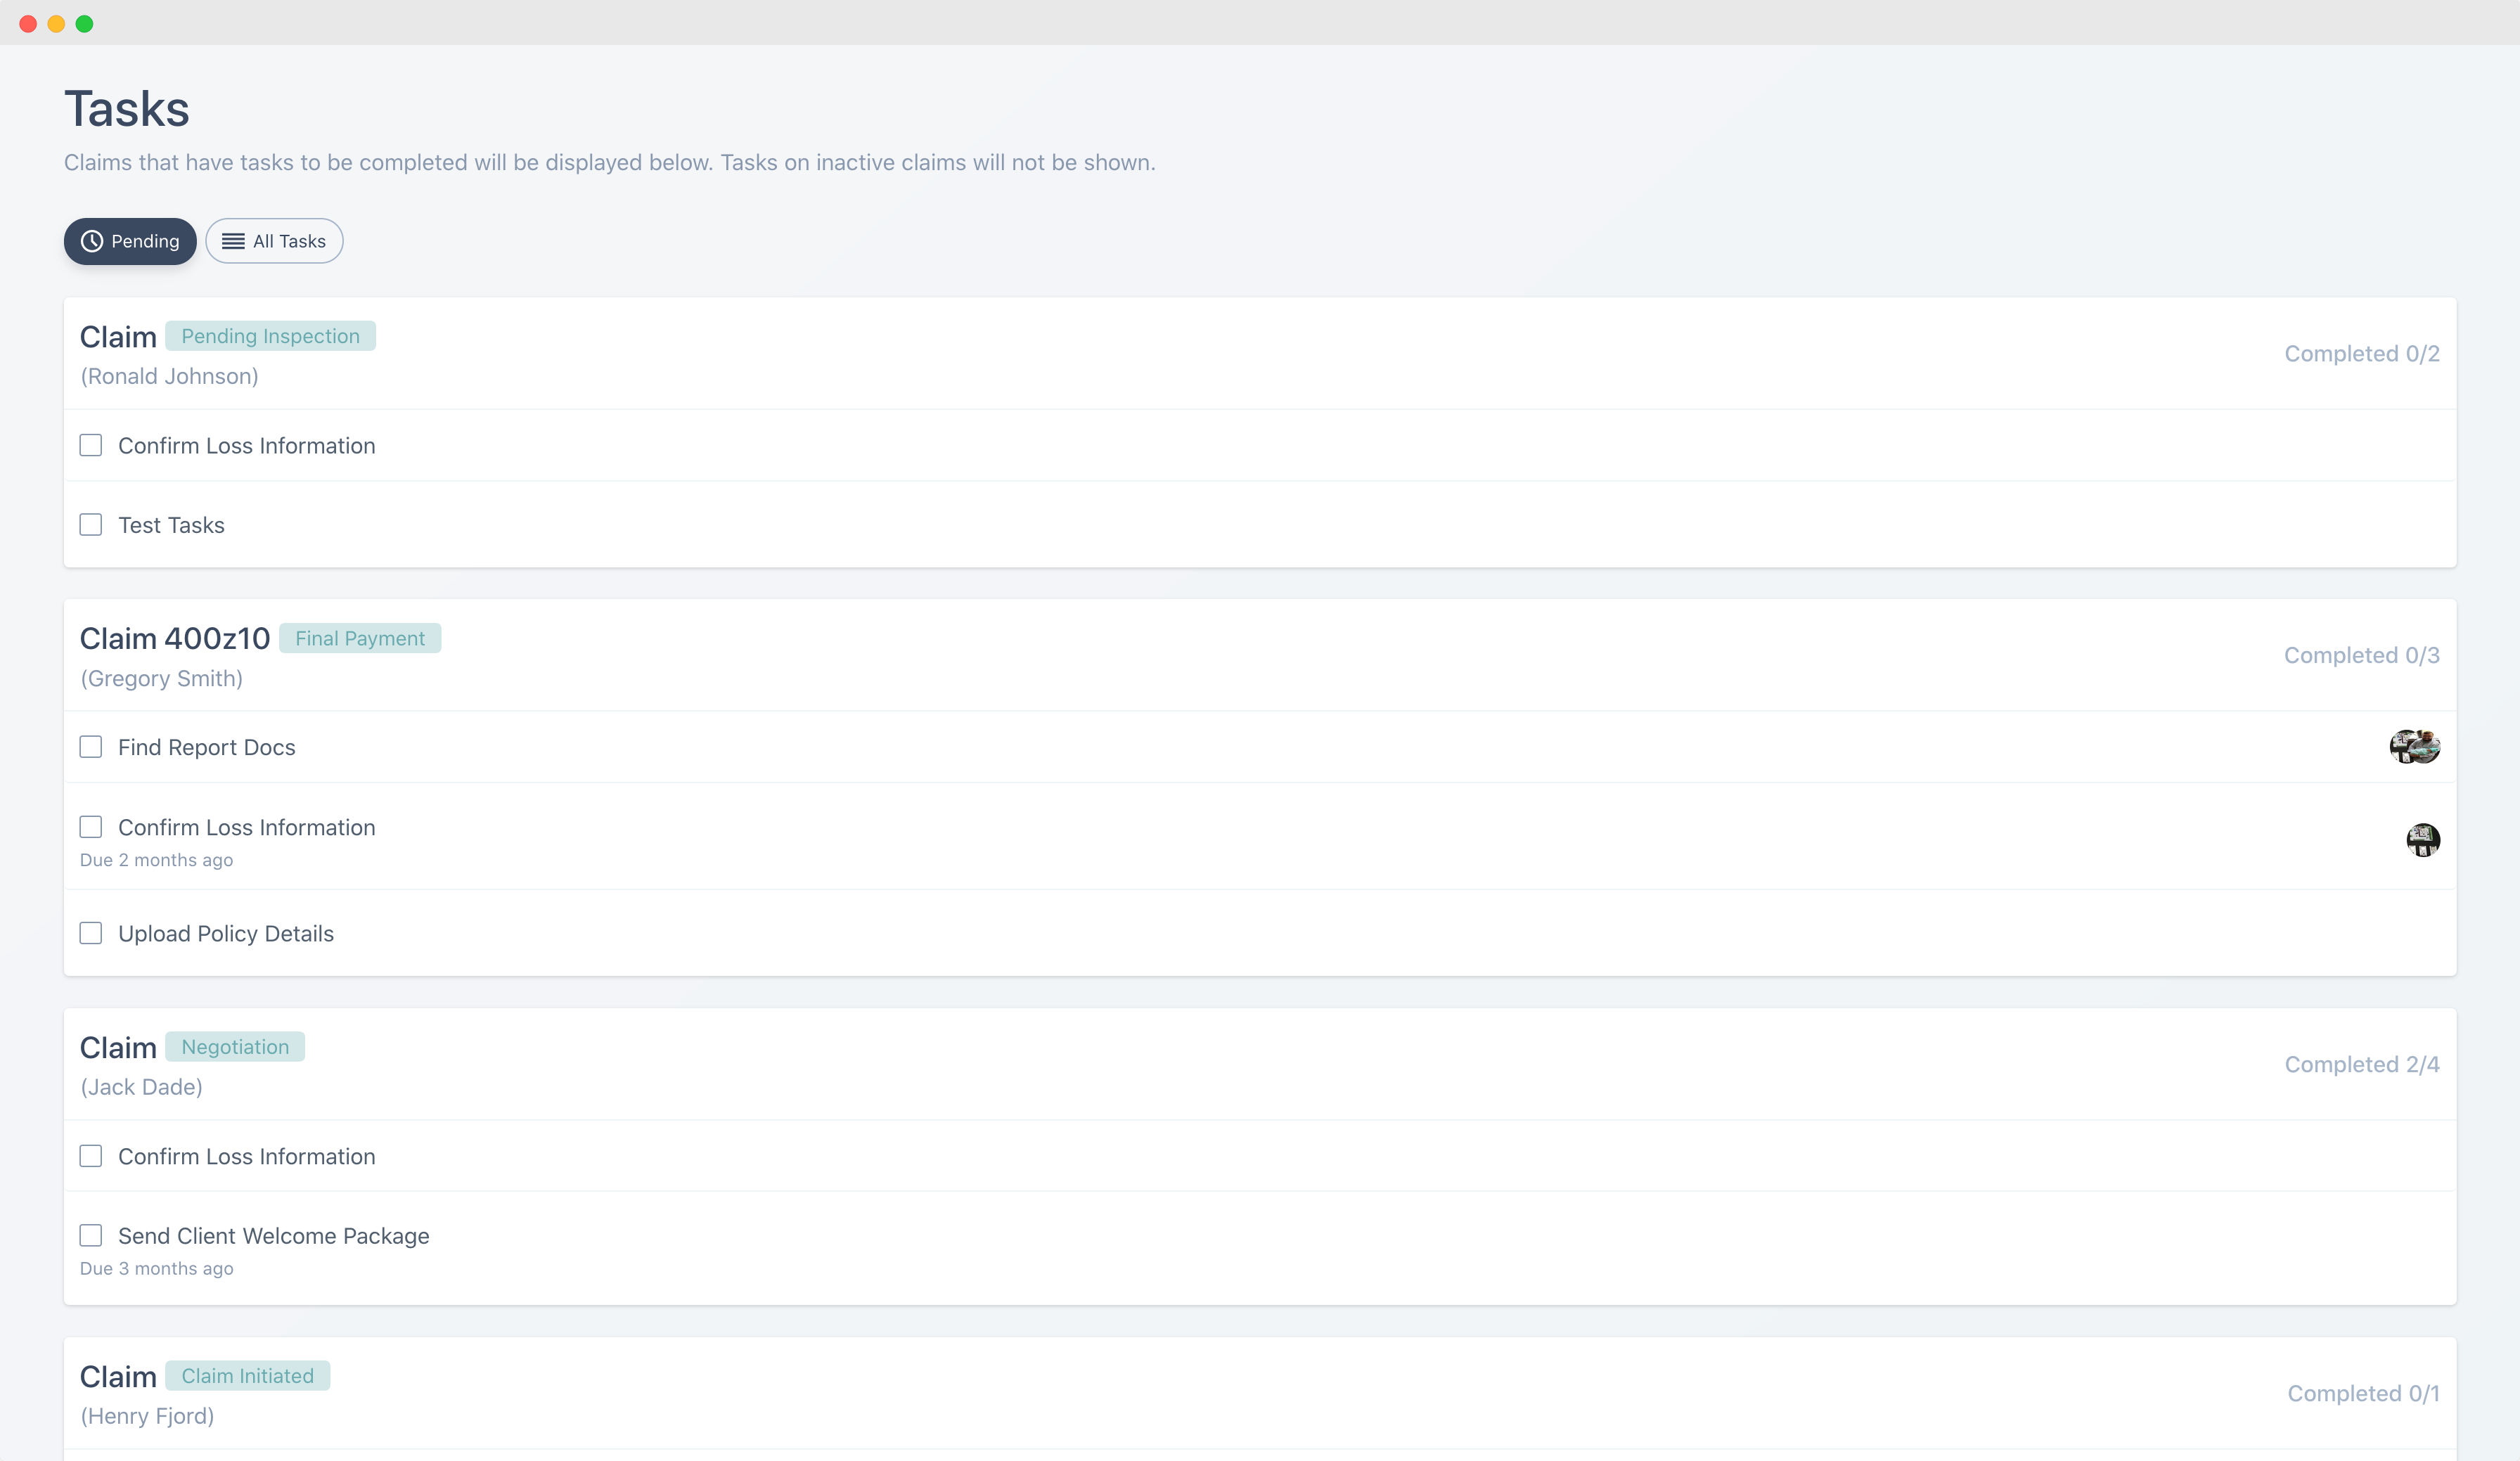2520x1461 pixels.
Task: Open the Claim 400z10 heading
Action: click(x=175, y=638)
